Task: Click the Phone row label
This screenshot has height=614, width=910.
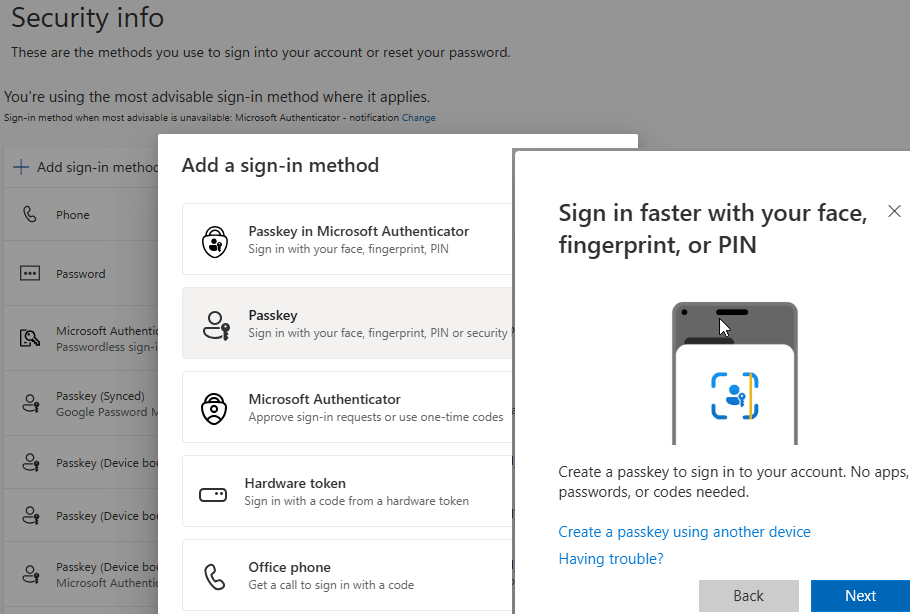Action: point(73,215)
